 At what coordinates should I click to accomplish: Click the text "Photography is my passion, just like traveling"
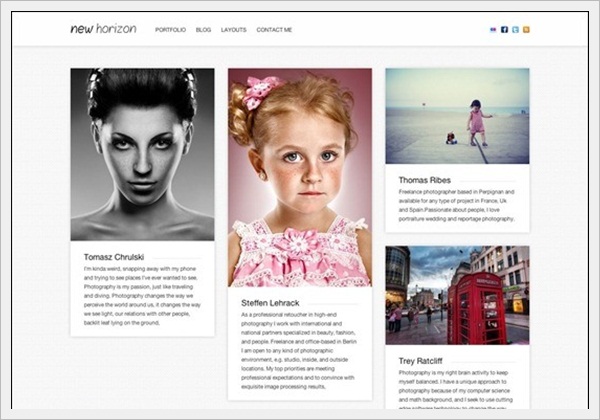(x=138, y=287)
